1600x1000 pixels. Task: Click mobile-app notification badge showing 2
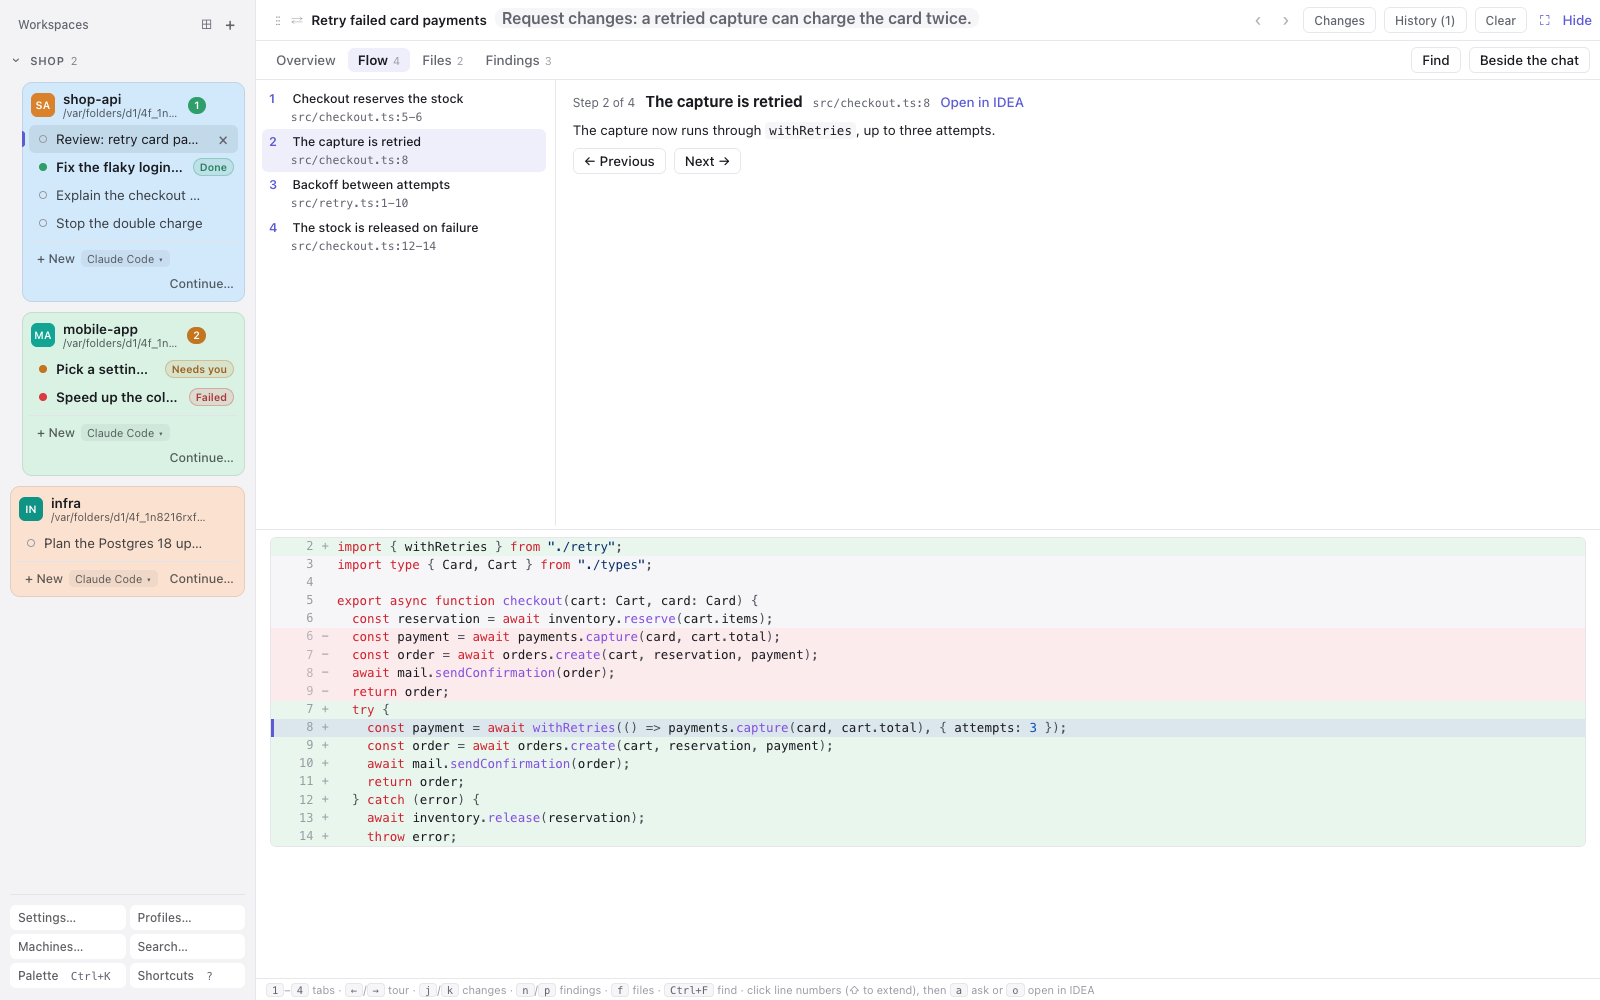pos(197,335)
